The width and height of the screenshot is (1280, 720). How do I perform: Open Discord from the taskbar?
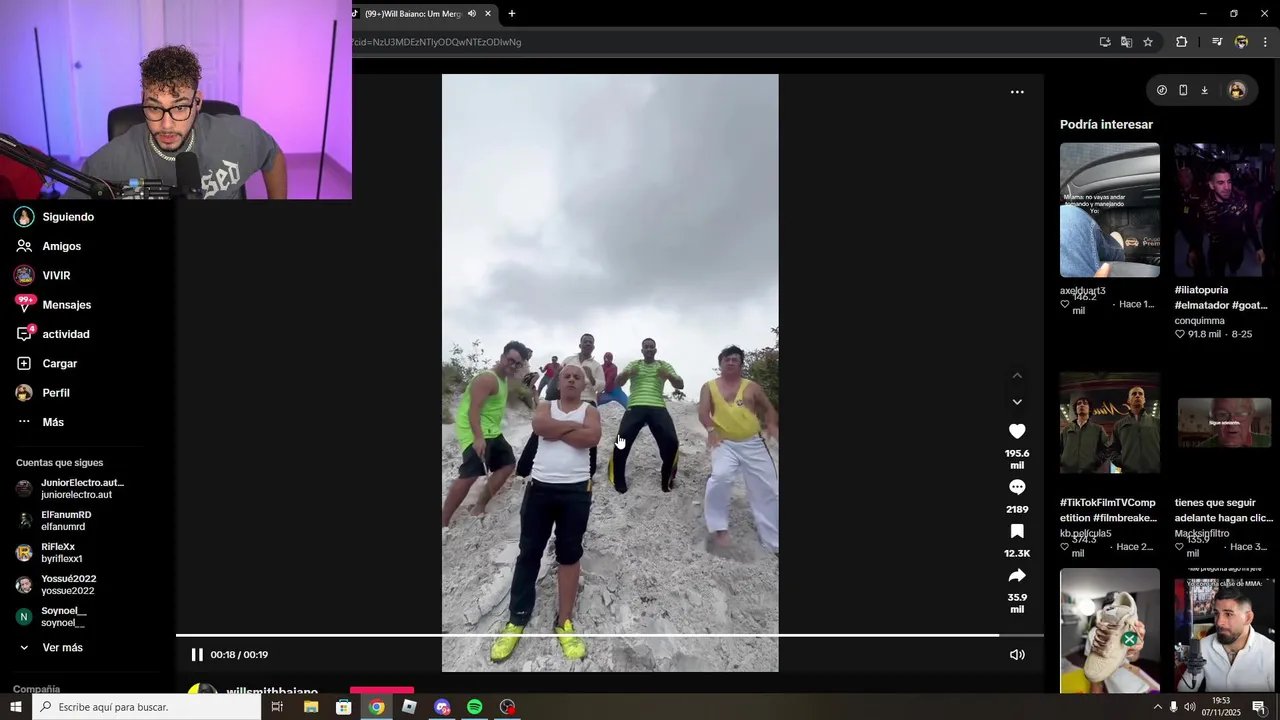point(442,707)
